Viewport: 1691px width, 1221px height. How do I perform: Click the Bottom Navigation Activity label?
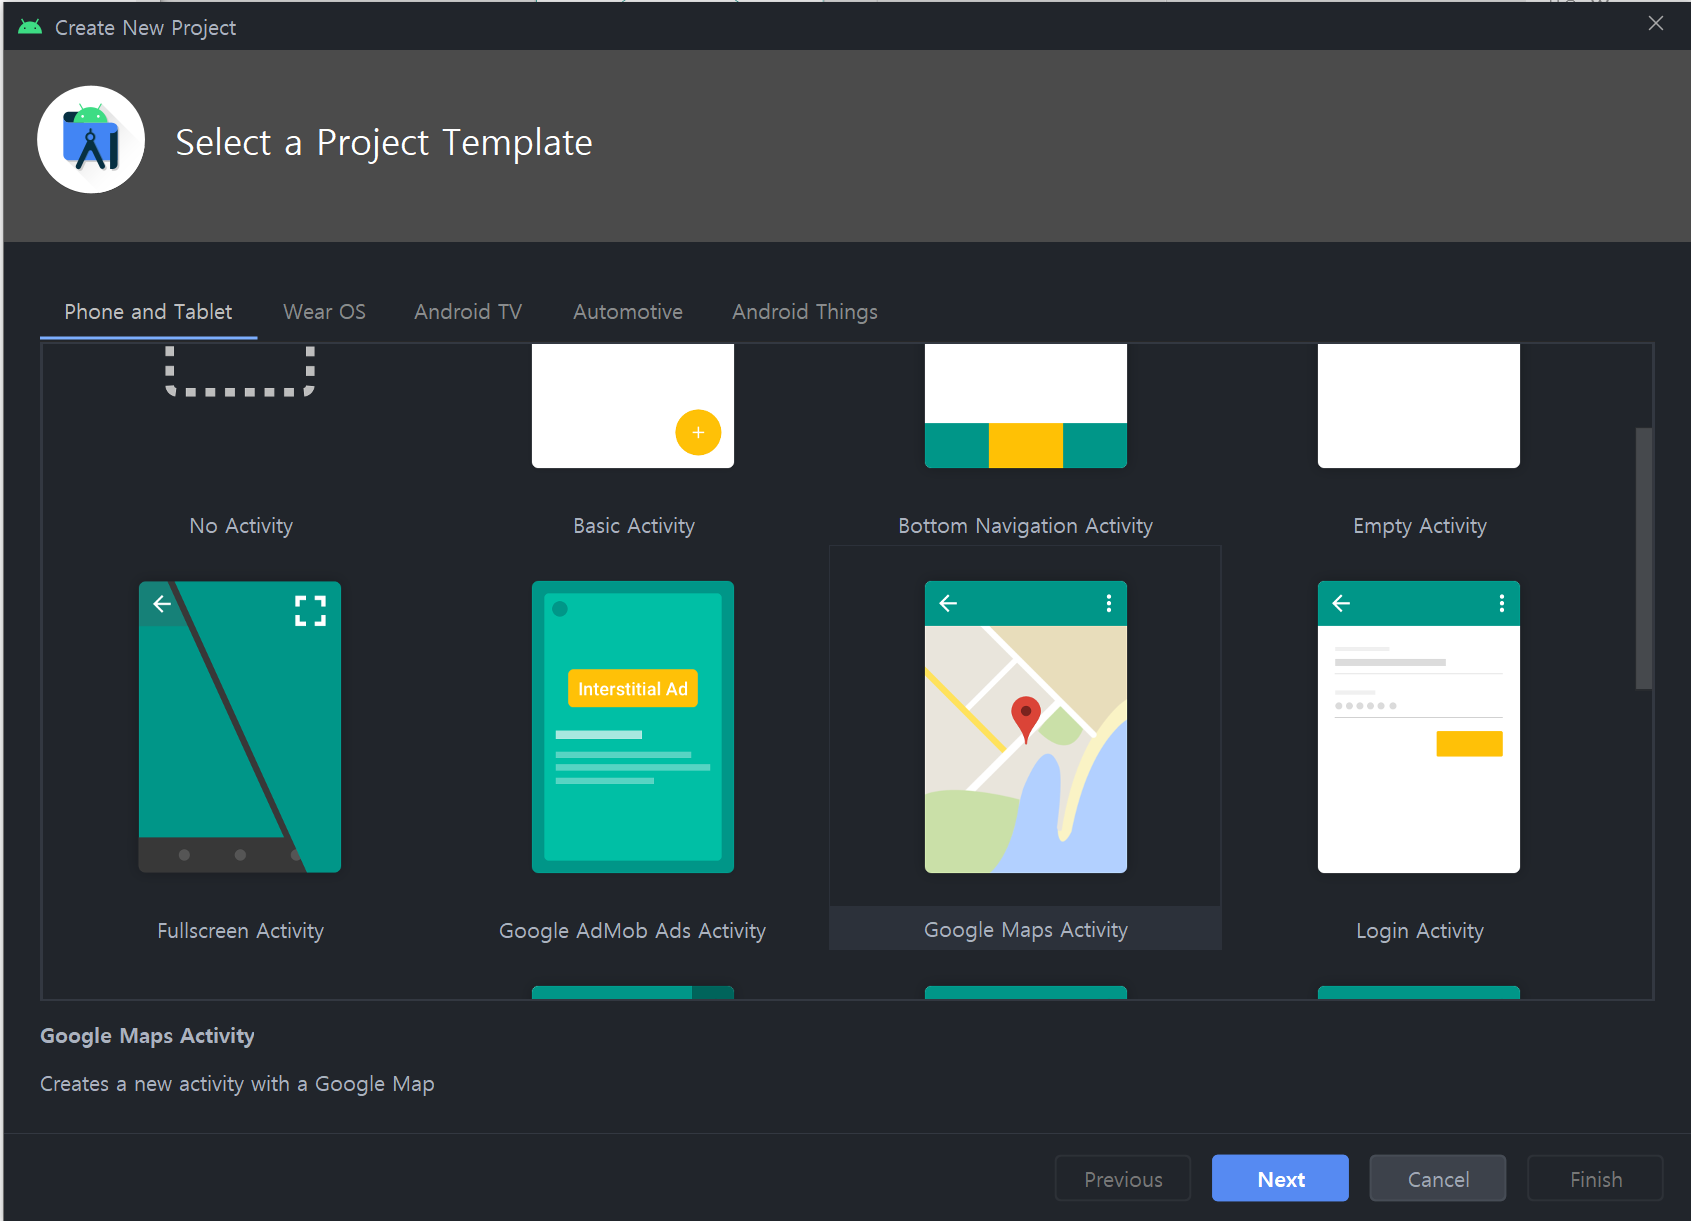[x=1026, y=526]
